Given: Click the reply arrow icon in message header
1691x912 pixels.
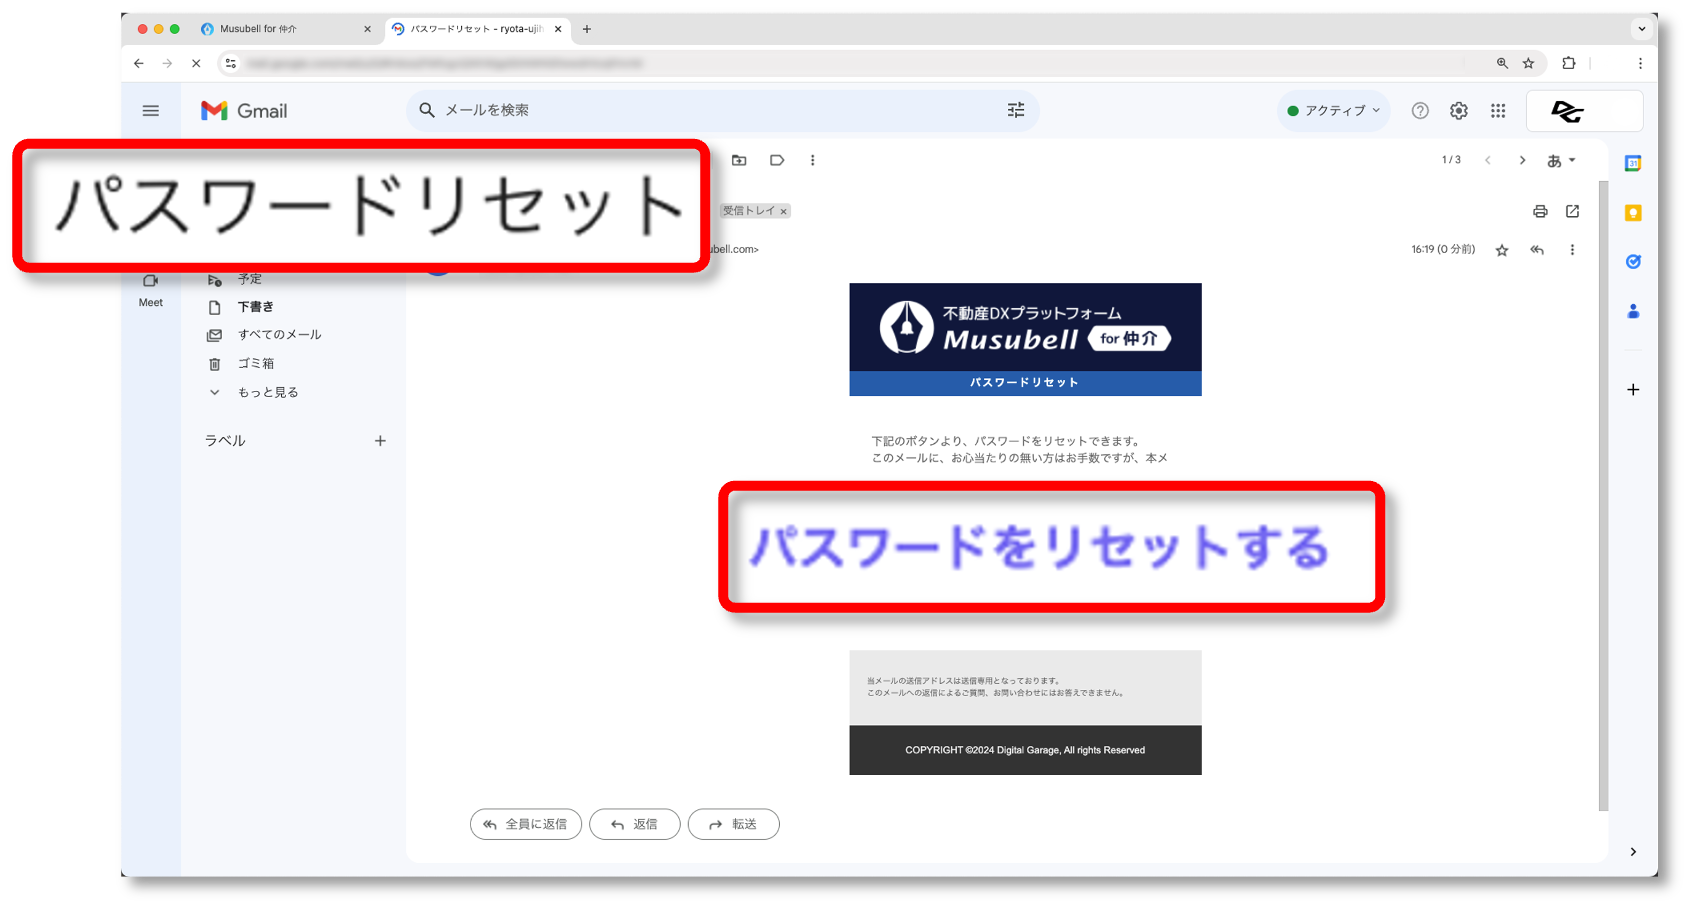Looking at the screenshot, I should coord(1537,250).
